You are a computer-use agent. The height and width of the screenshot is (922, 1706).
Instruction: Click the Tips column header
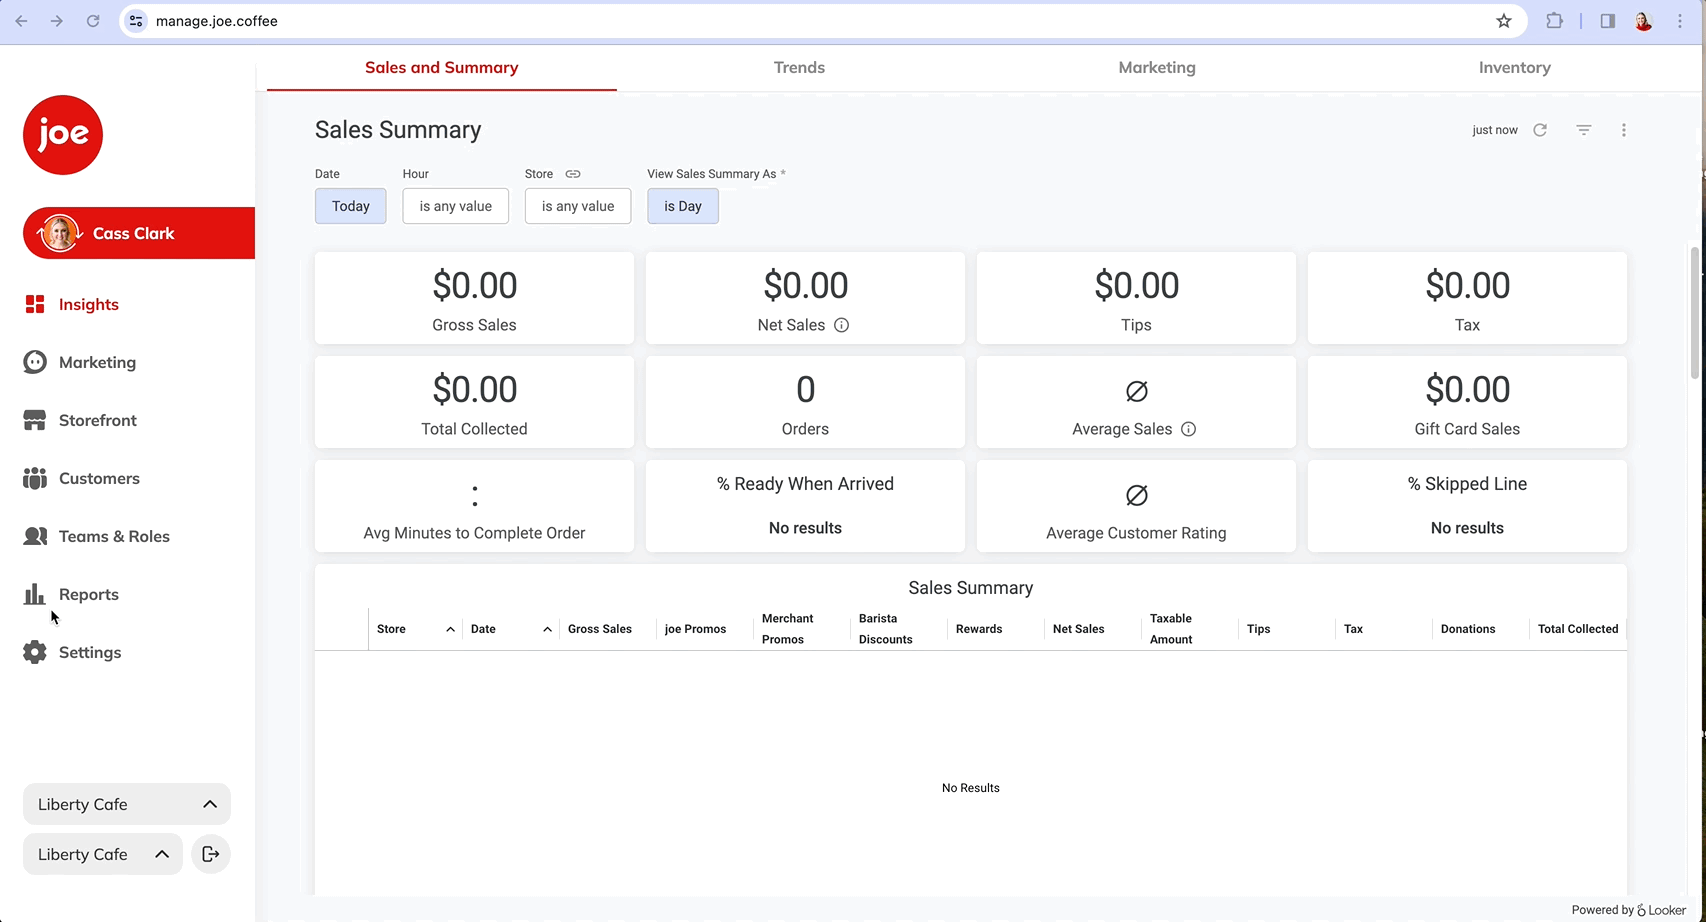click(x=1259, y=629)
